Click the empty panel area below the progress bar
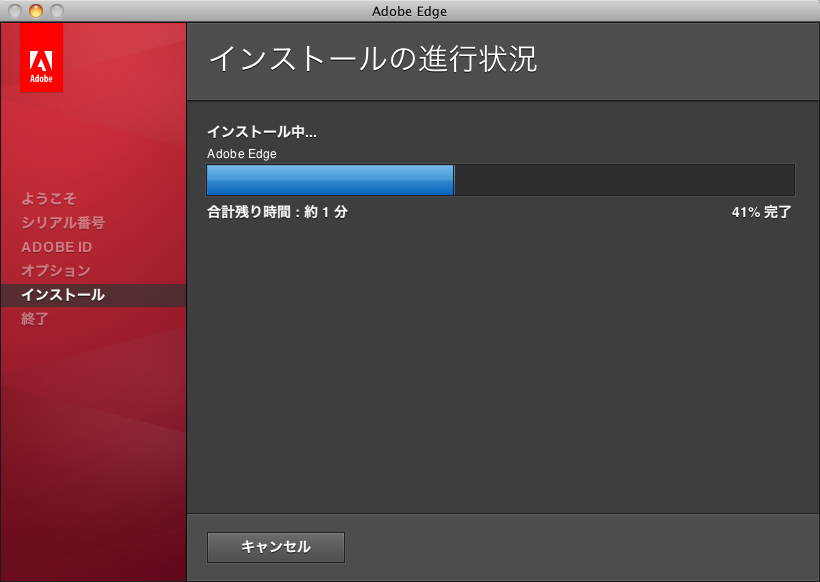This screenshot has width=820, height=582. point(500,370)
